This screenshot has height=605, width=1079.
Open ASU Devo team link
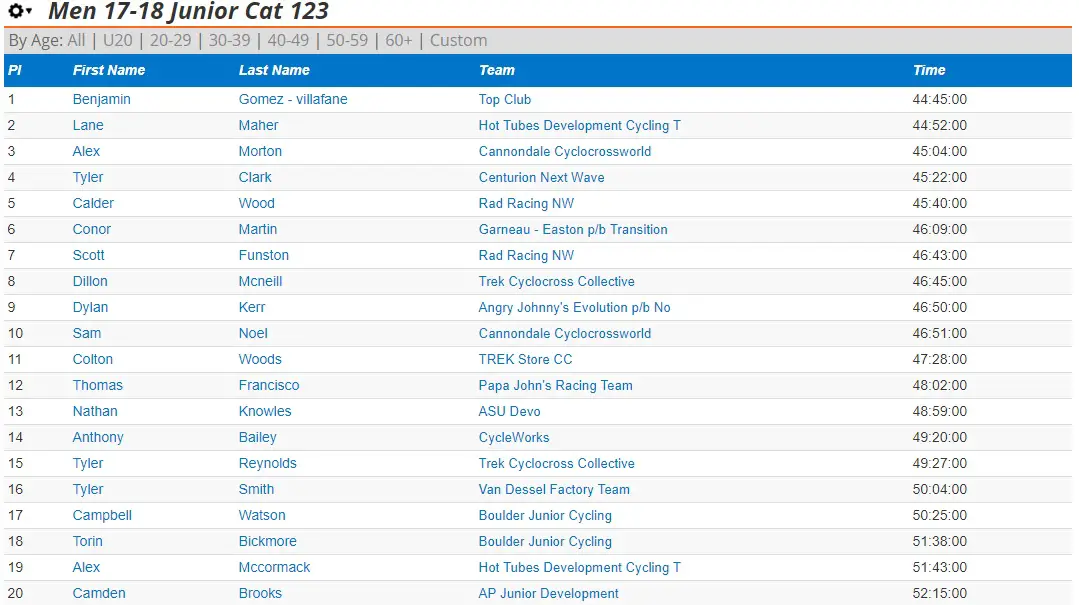point(510,412)
